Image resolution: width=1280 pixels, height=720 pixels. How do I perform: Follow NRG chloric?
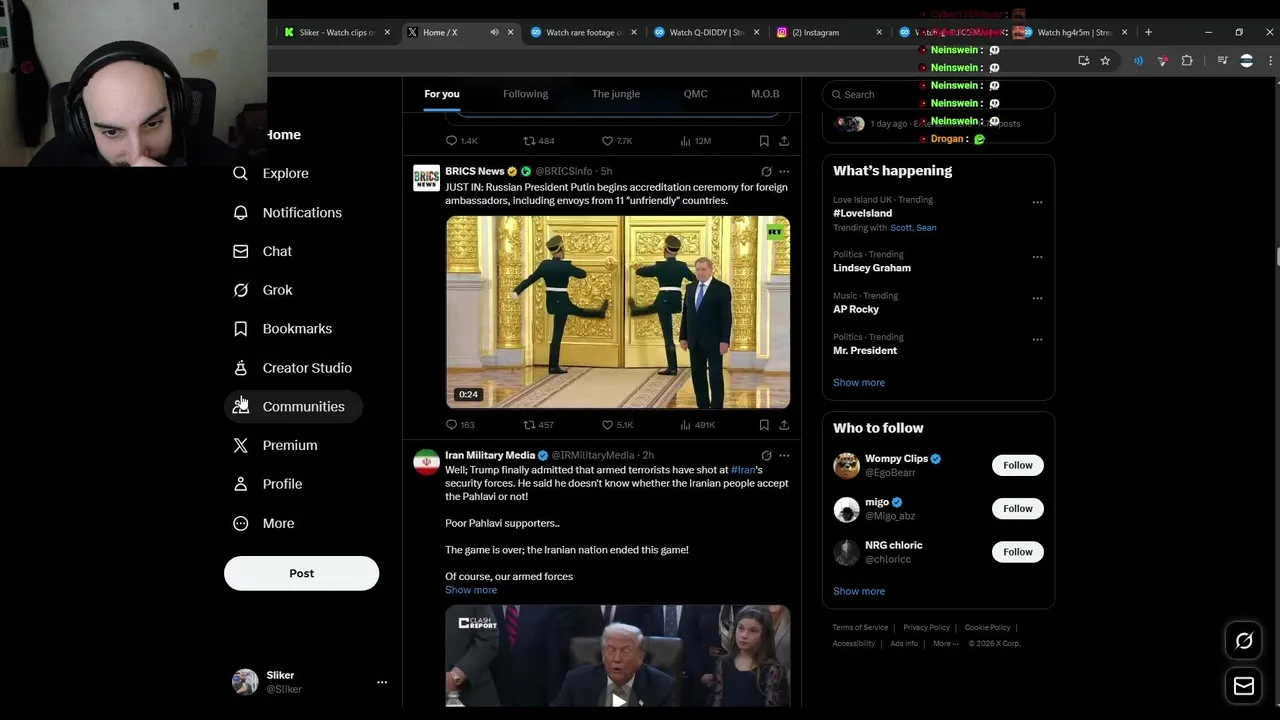point(1018,552)
